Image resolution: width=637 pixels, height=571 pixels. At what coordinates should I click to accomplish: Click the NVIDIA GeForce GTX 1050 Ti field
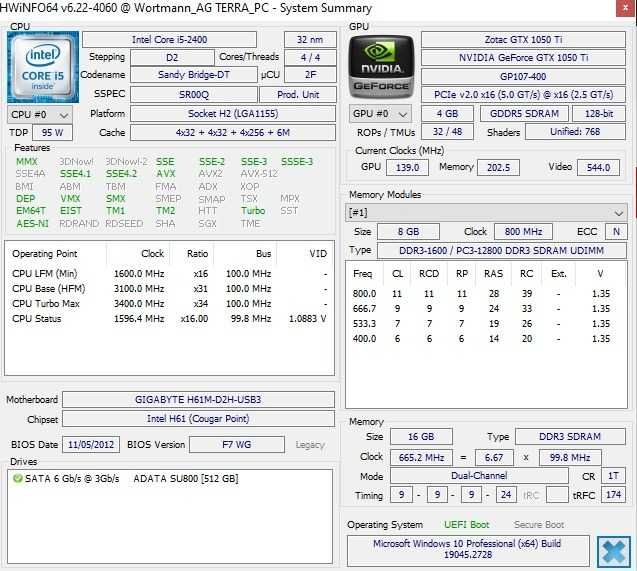click(523, 58)
